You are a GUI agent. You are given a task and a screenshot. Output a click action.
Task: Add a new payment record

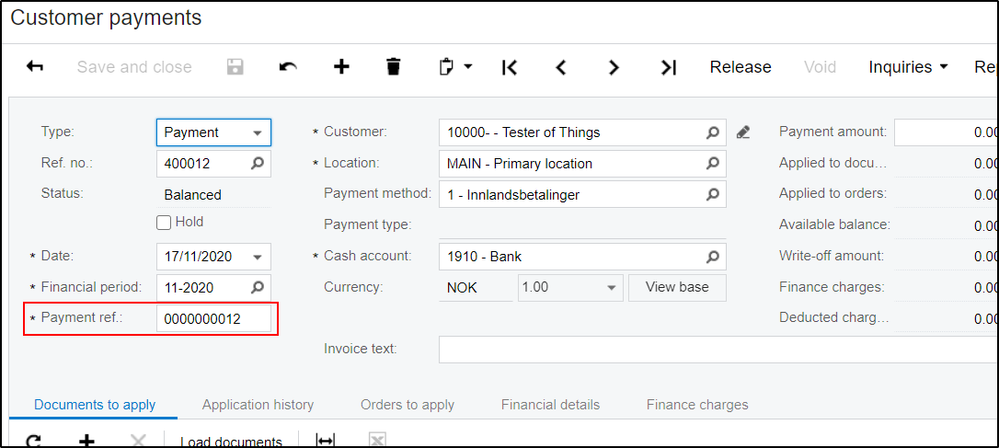(341, 67)
